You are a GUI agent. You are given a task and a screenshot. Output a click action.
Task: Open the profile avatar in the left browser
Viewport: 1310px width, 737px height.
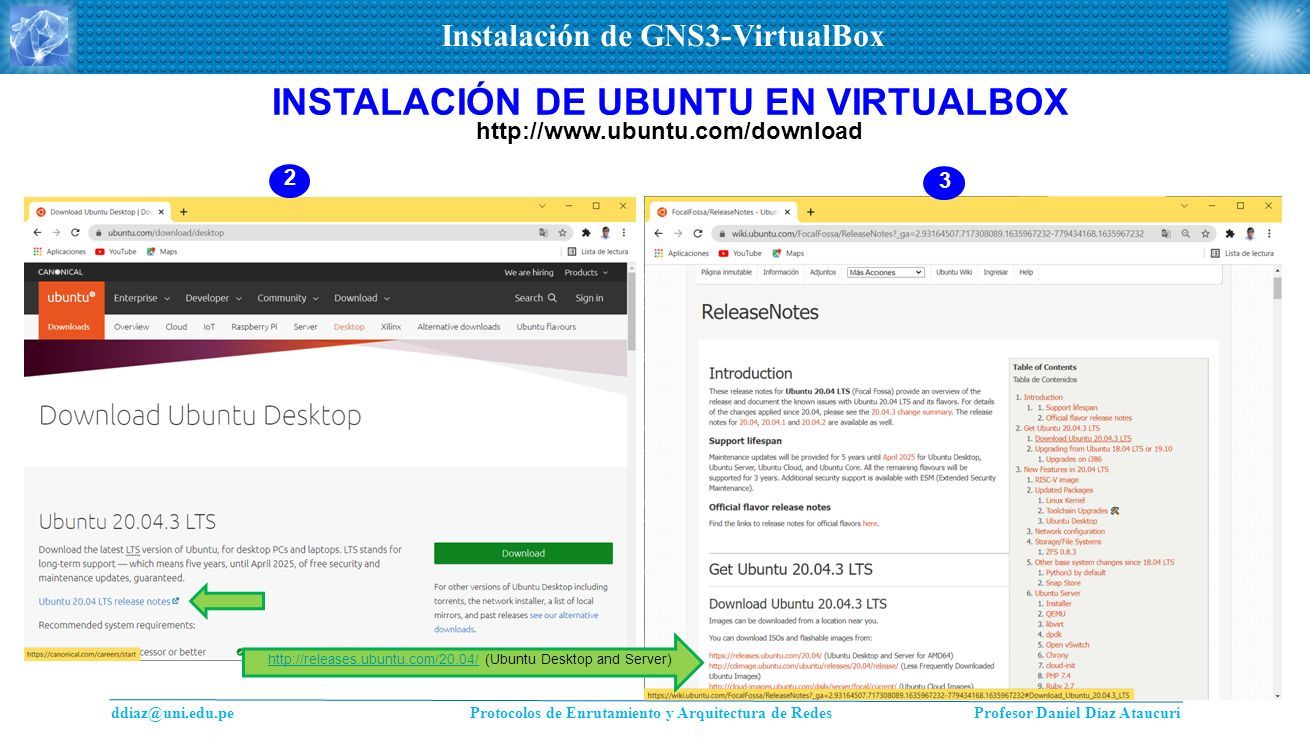click(x=605, y=232)
